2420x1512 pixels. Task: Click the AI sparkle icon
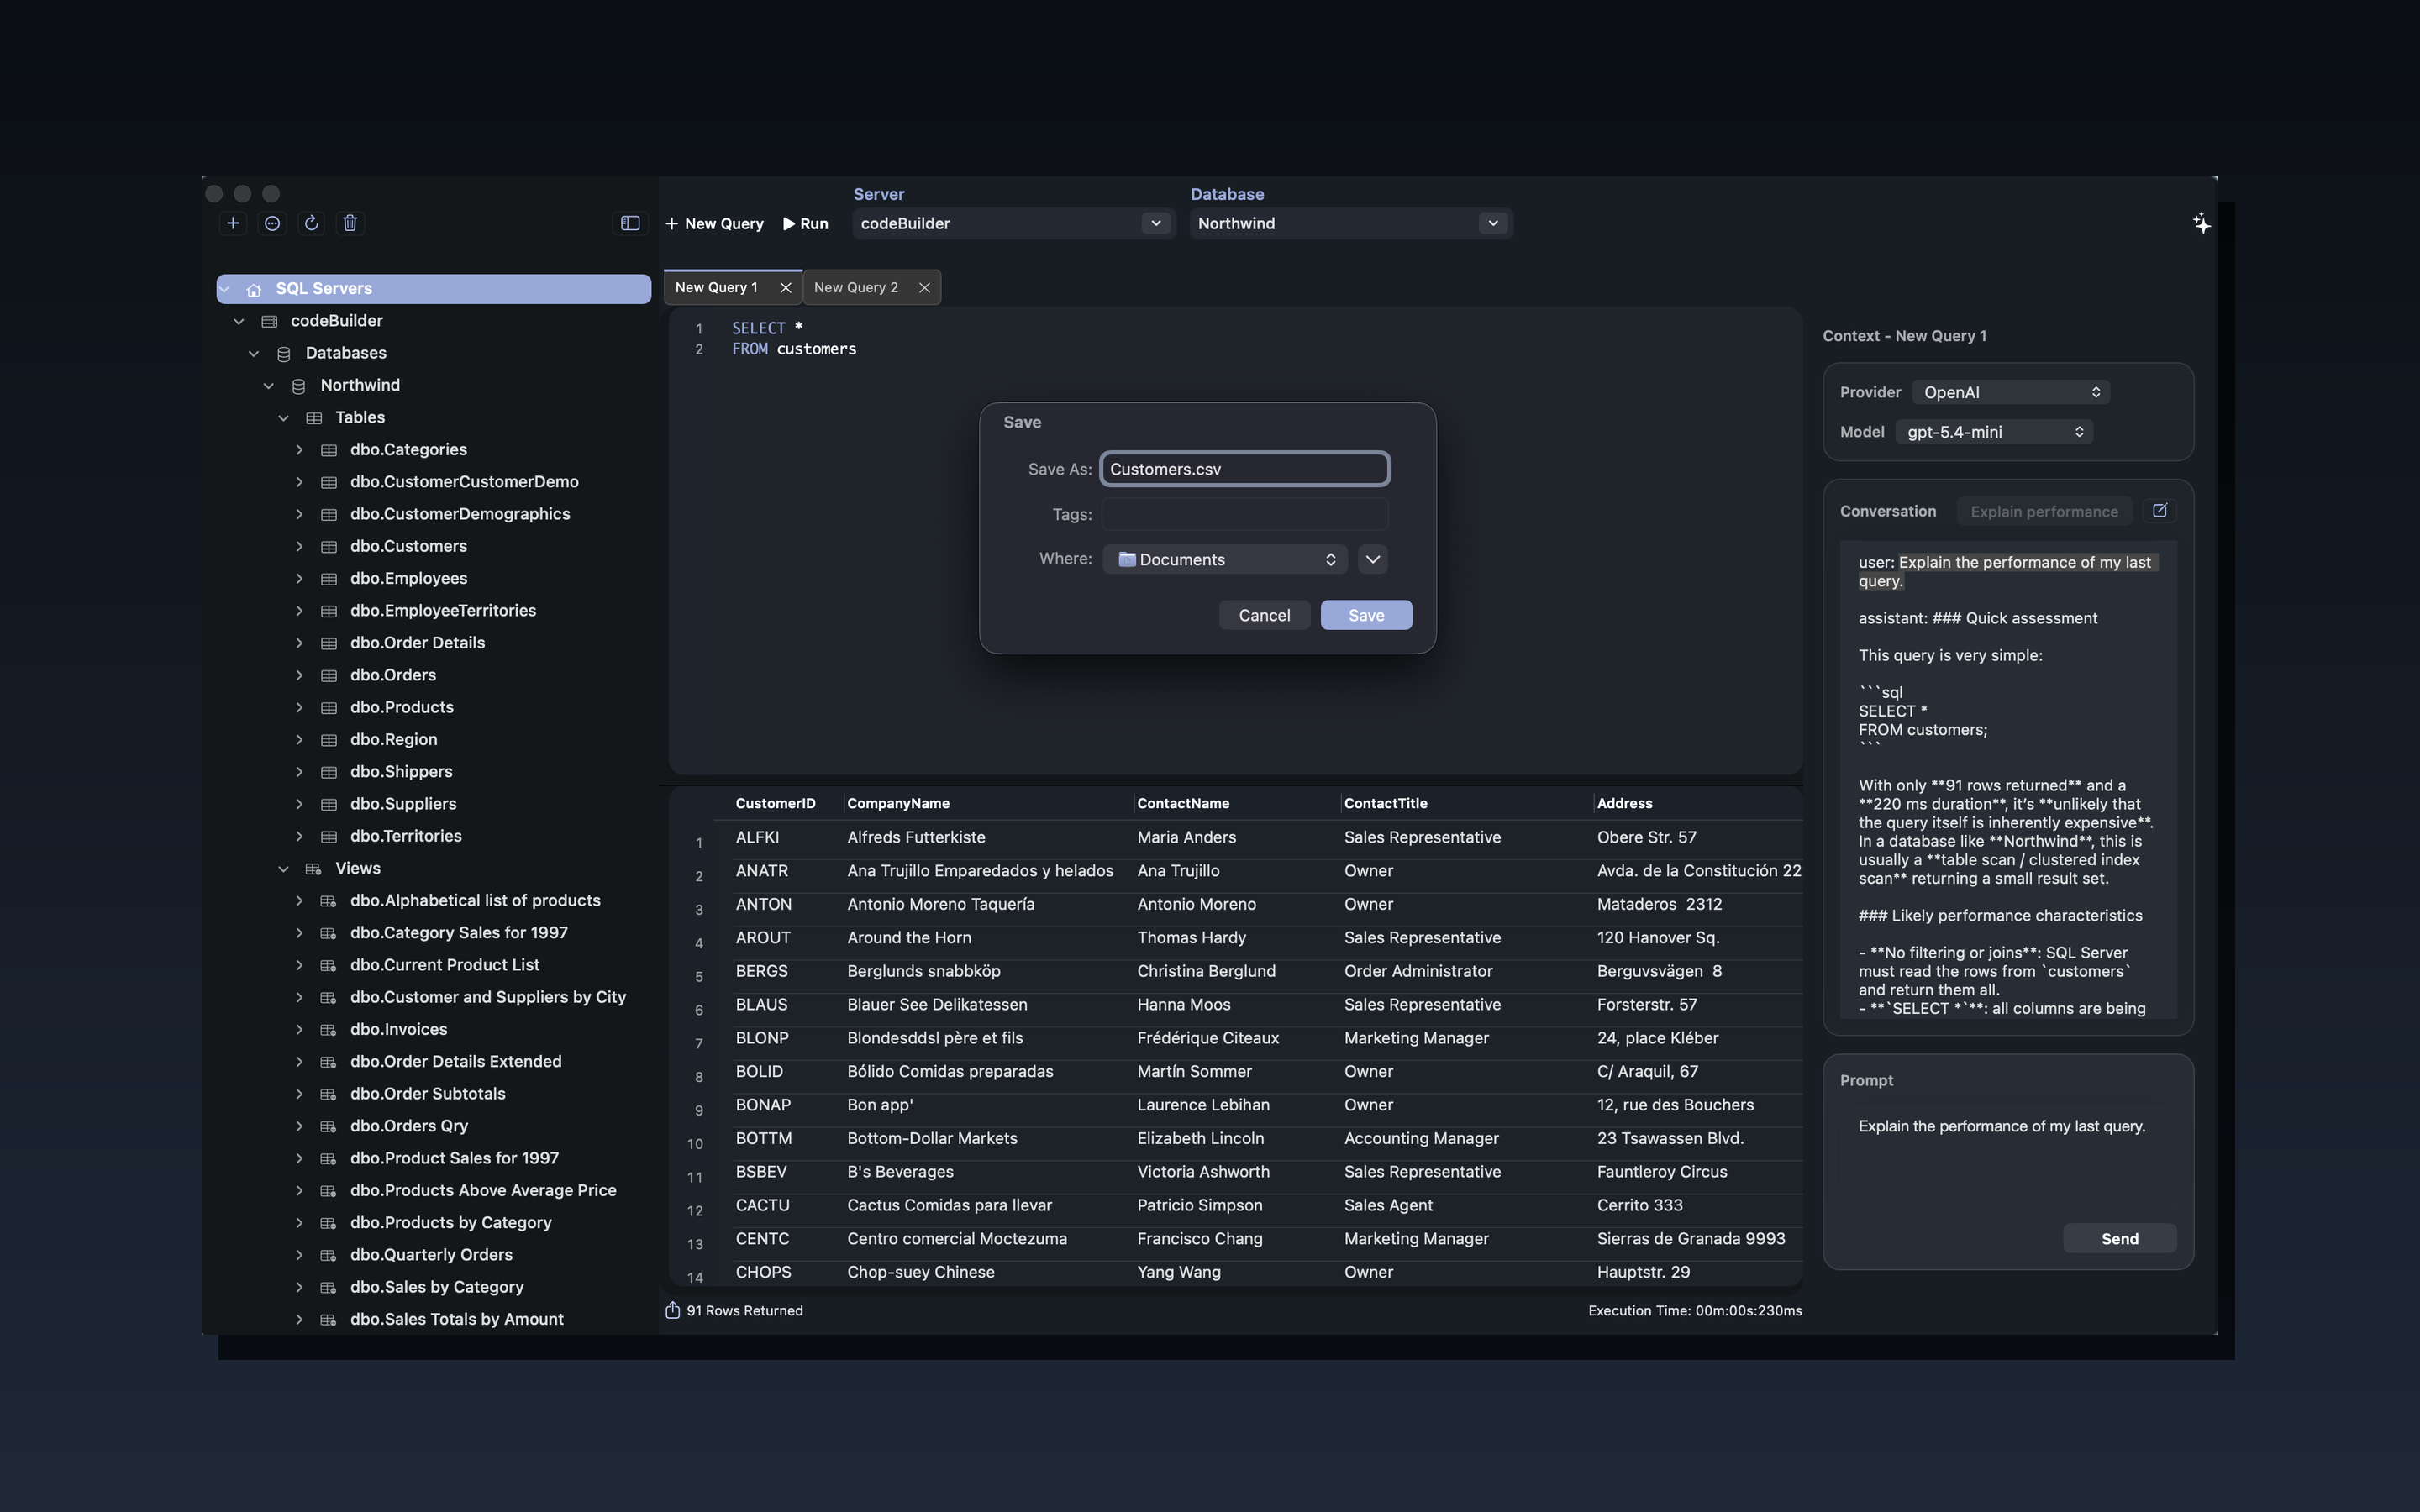pyautogui.click(x=2201, y=223)
